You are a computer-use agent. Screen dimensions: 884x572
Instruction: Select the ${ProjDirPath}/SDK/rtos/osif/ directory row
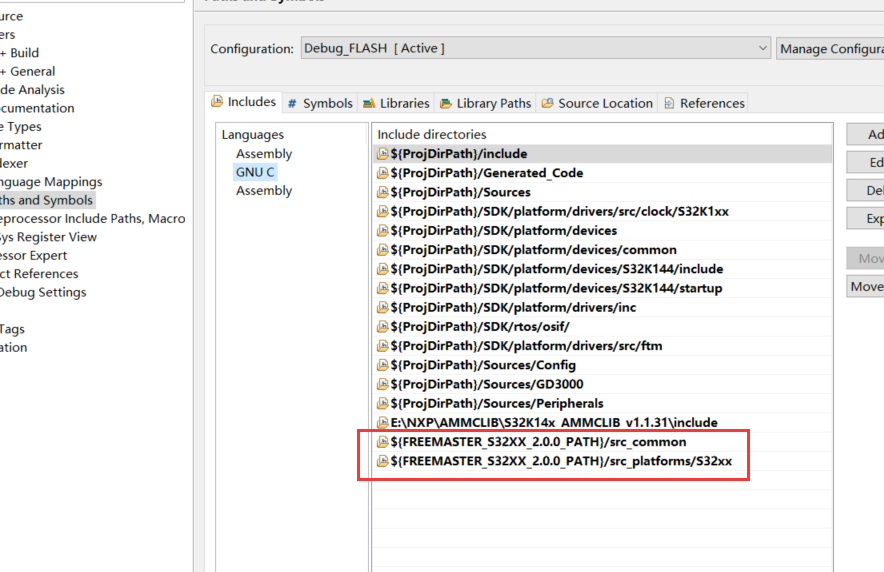pyautogui.click(x=602, y=326)
